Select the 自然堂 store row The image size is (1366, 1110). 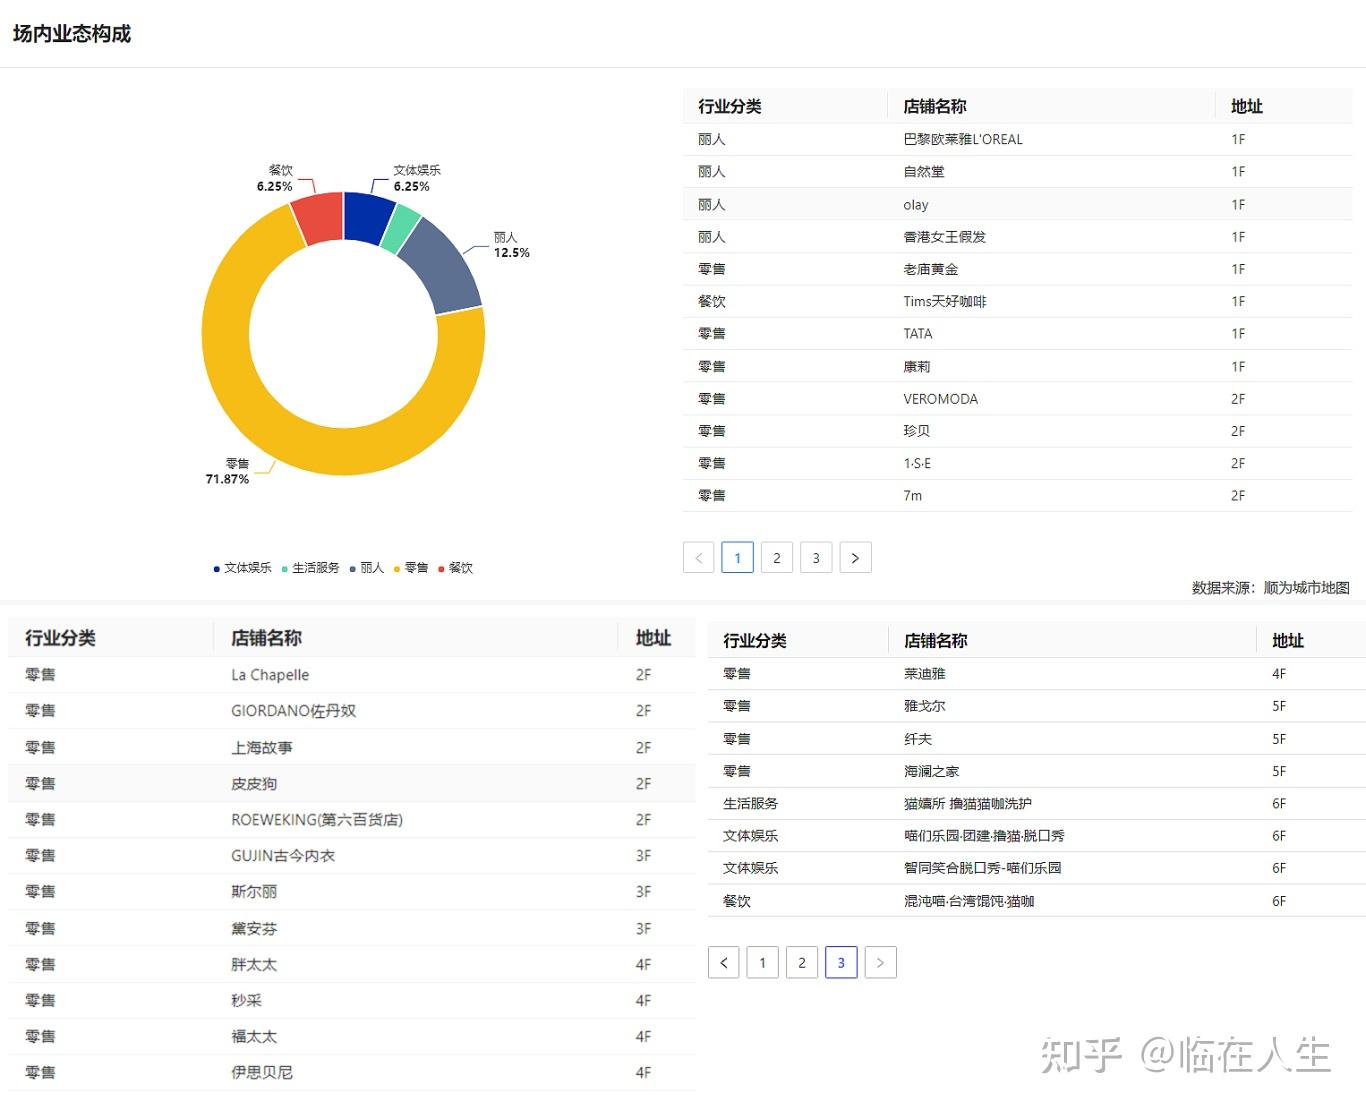pos(1017,171)
